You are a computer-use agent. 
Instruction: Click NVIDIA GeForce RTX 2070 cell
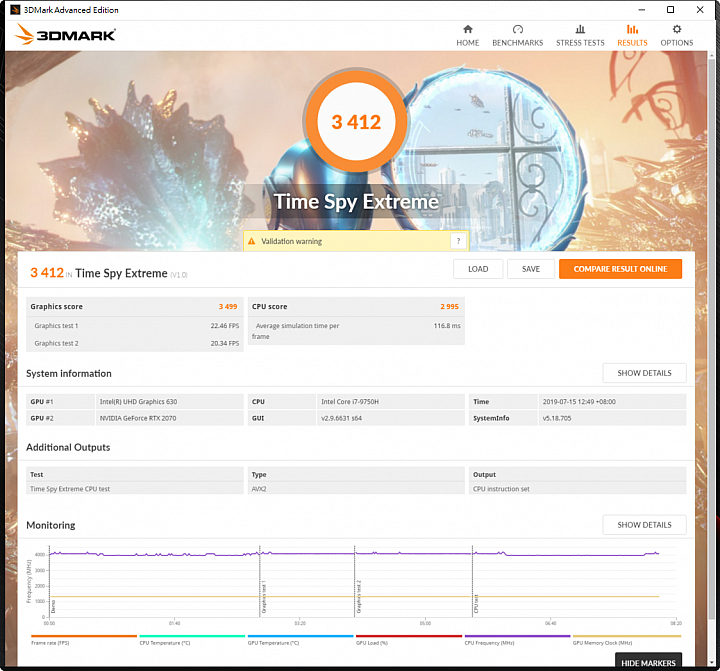coord(169,418)
